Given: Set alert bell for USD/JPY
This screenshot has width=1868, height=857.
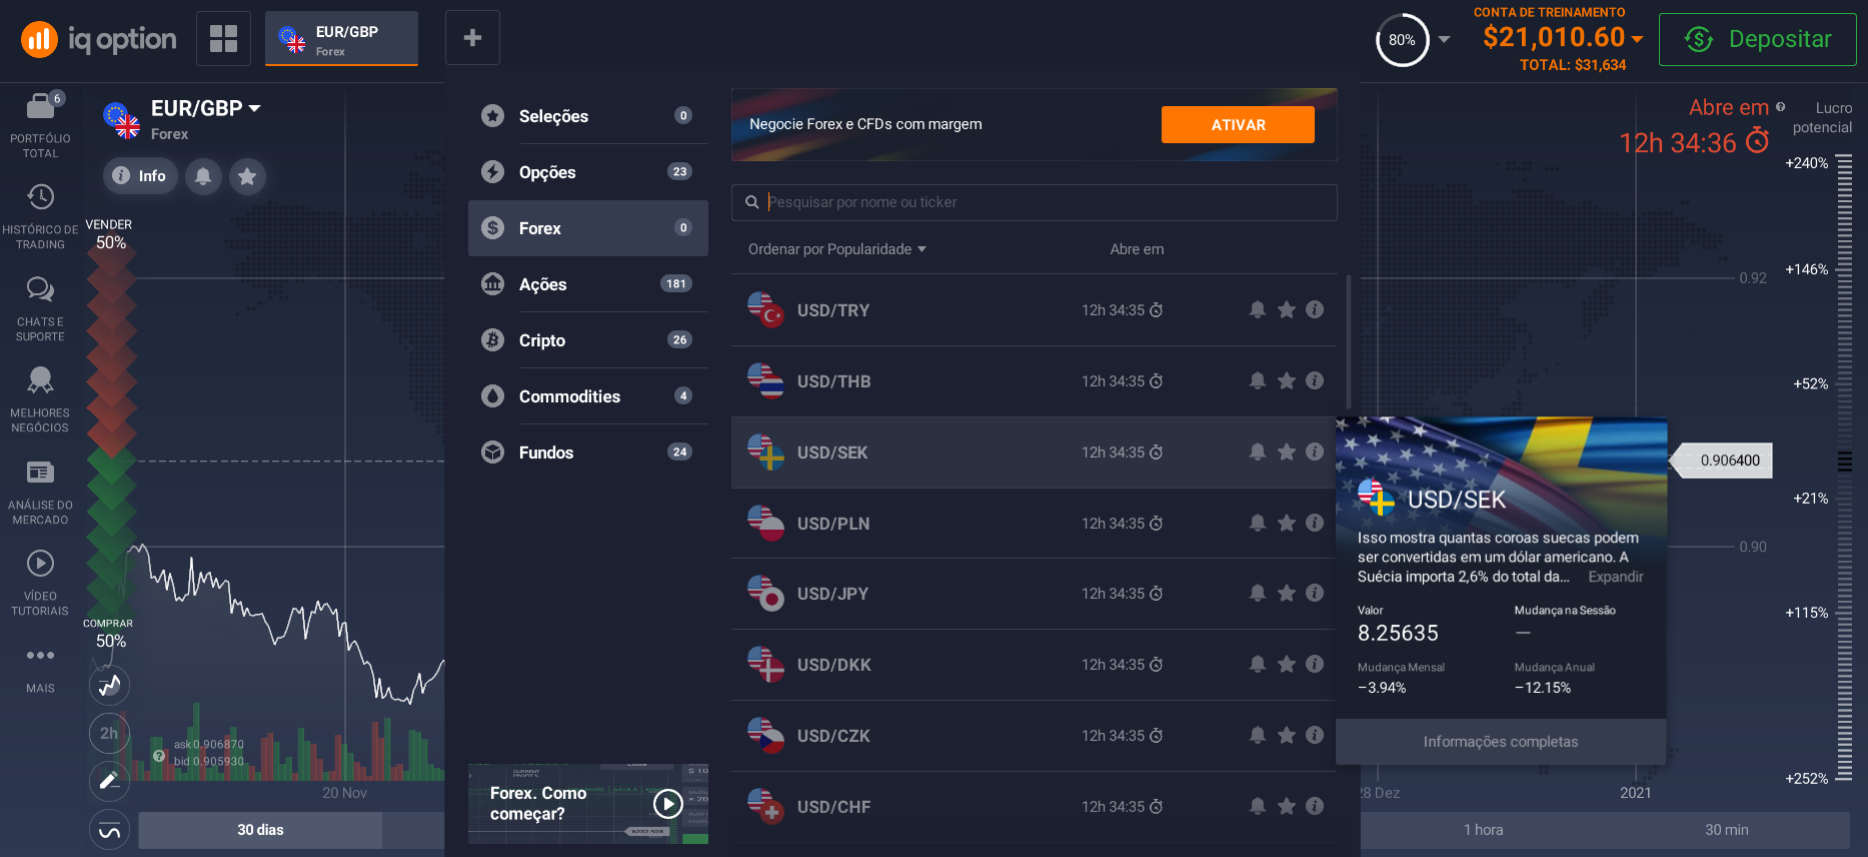Looking at the screenshot, I should point(1257,593).
